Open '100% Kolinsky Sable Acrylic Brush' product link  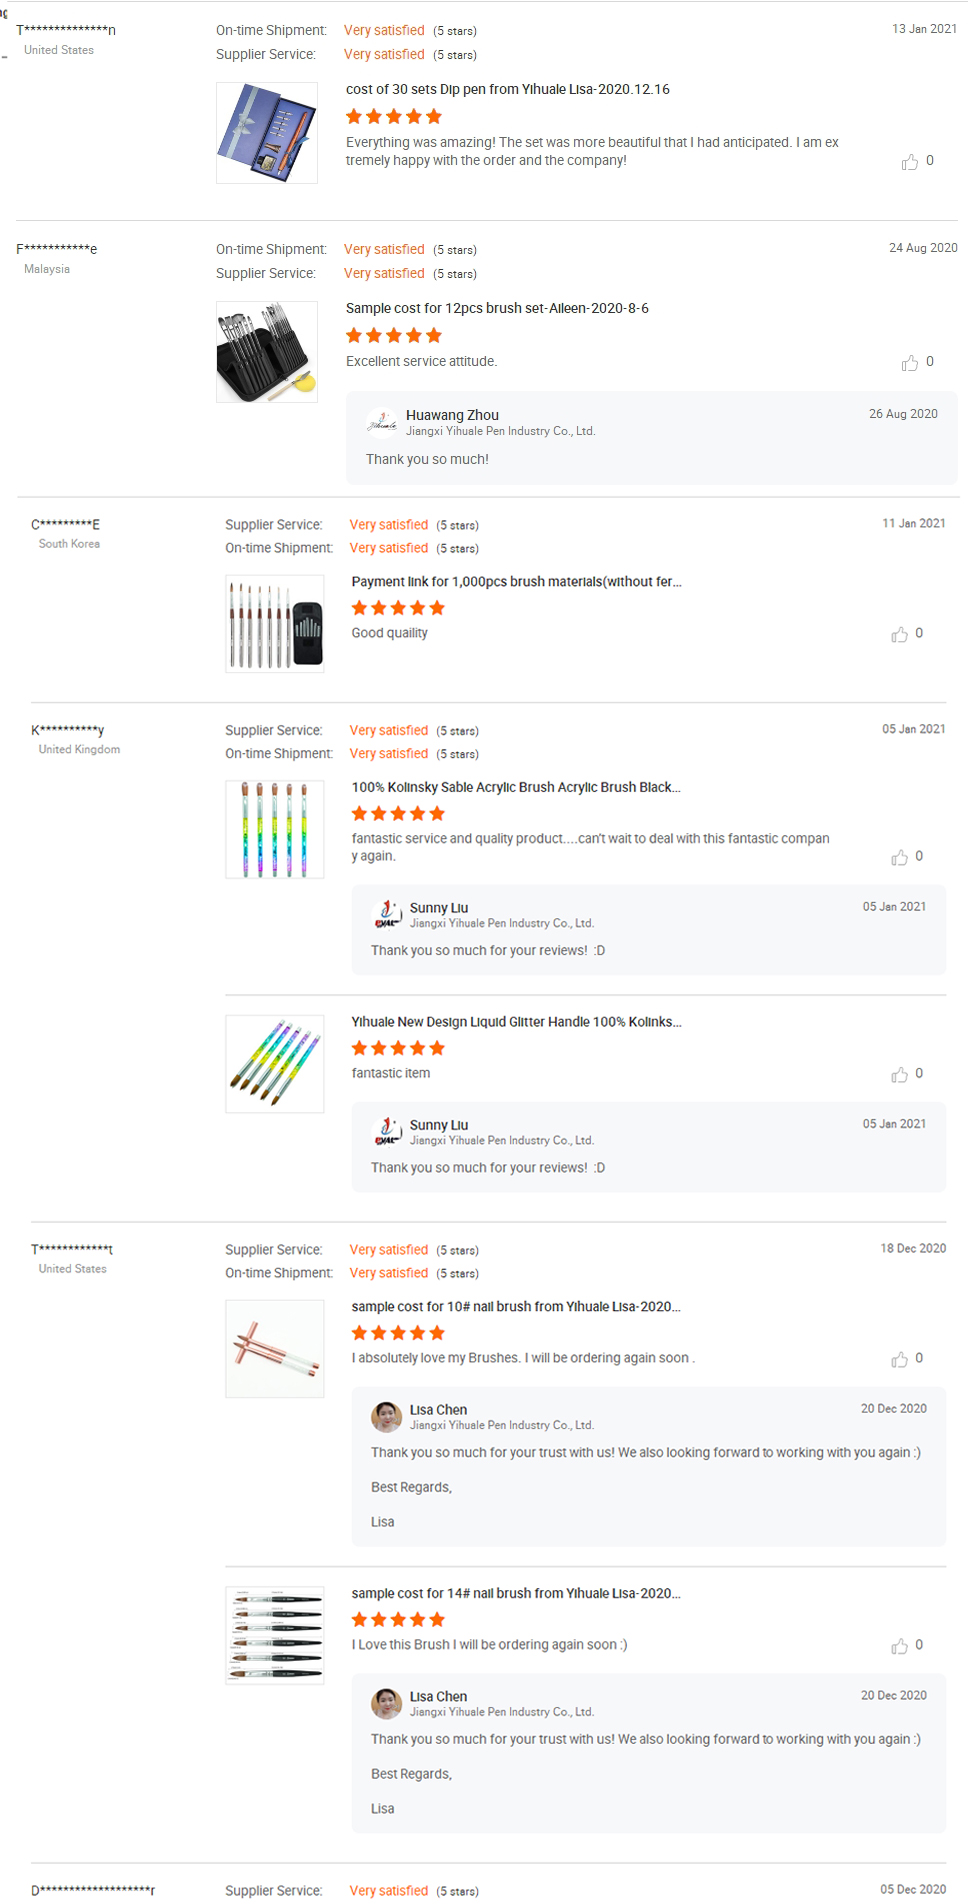[516, 788]
